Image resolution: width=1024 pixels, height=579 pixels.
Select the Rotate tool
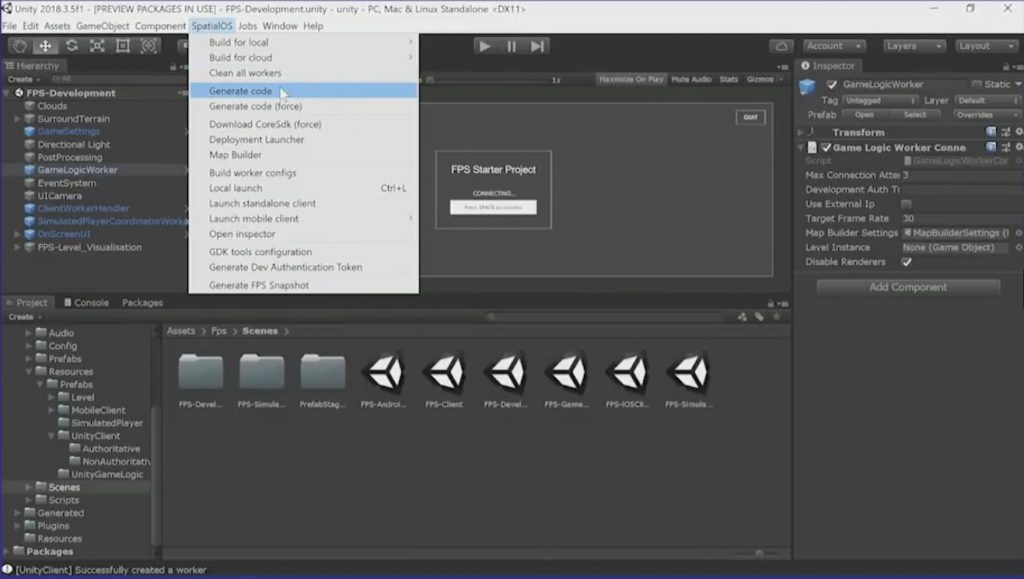71,46
